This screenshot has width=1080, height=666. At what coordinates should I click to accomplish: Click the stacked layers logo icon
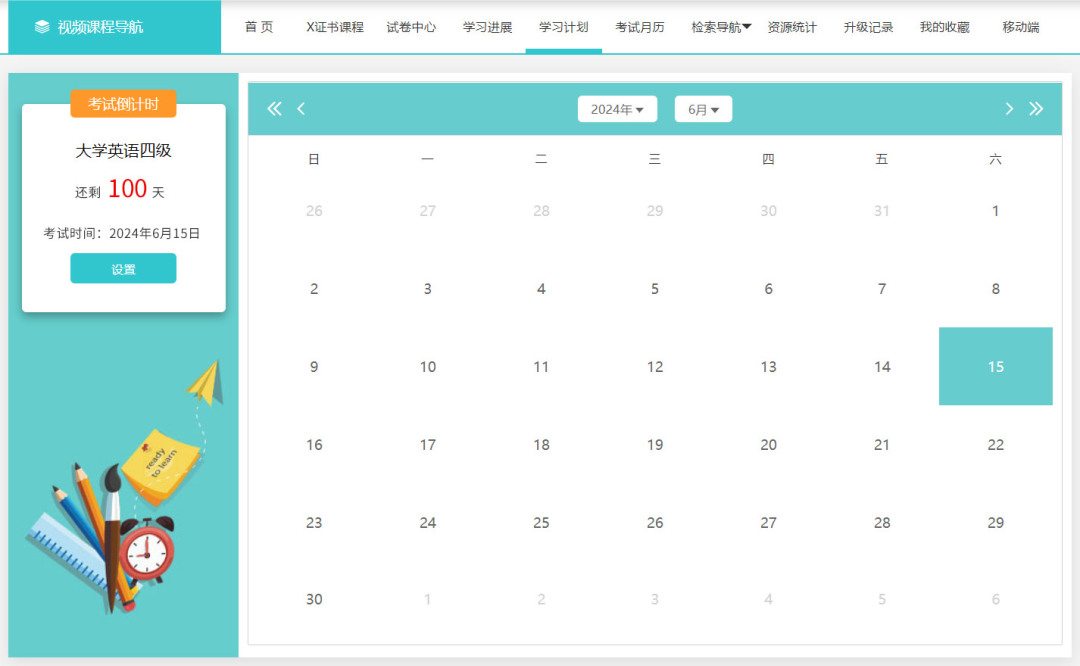pos(42,27)
